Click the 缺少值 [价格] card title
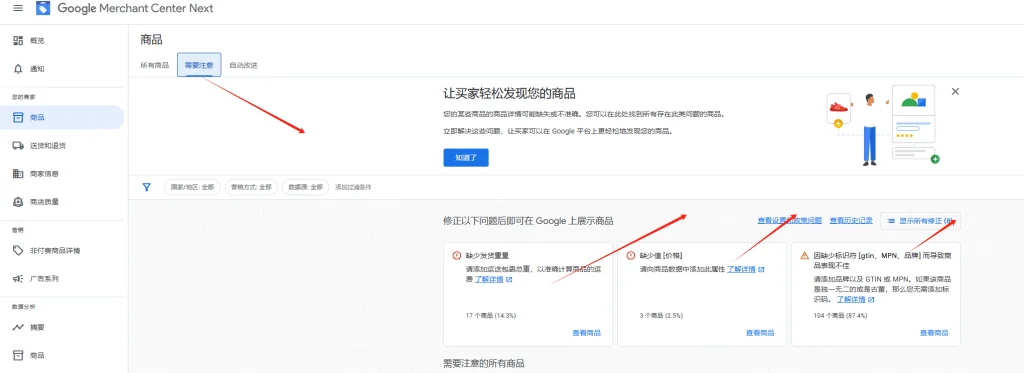 pyautogui.click(x=662, y=255)
